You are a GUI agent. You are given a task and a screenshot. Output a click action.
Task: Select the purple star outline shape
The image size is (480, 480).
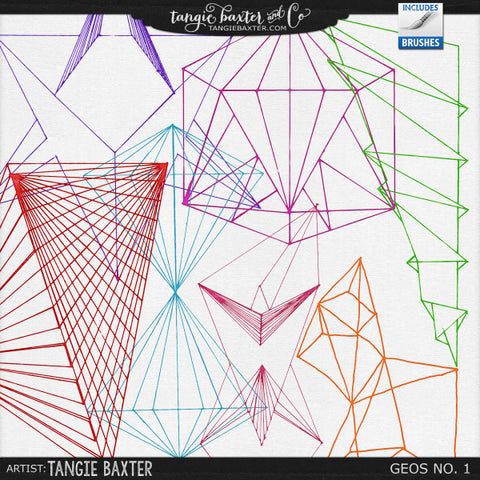coord(100,100)
